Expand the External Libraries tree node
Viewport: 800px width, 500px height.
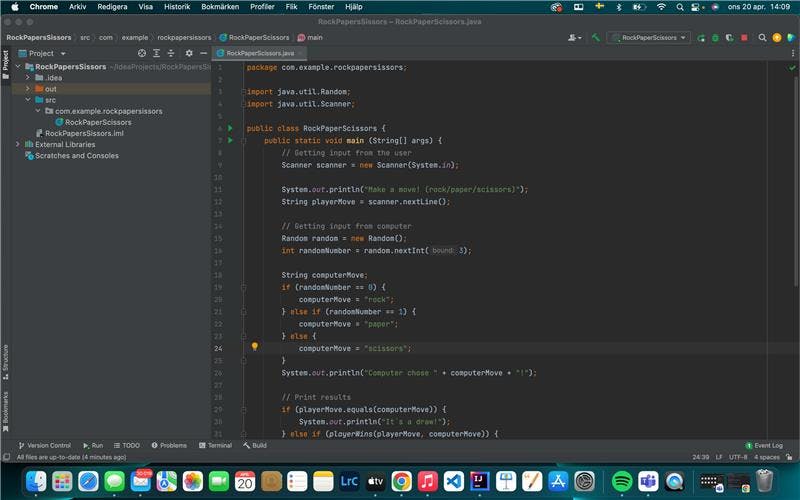[18, 145]
